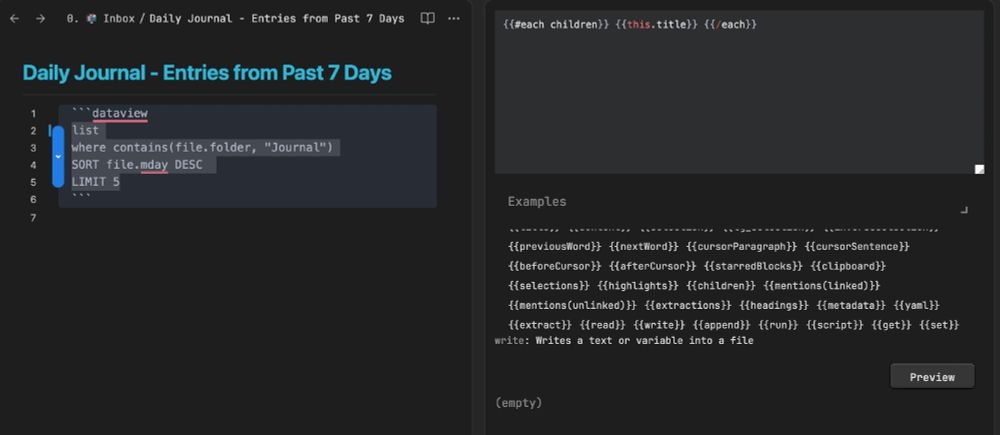The width and height of the screenshot is (1000, 435).
Task: Insert the {{children}} variable from list
Action: click(x=721, y=285)
